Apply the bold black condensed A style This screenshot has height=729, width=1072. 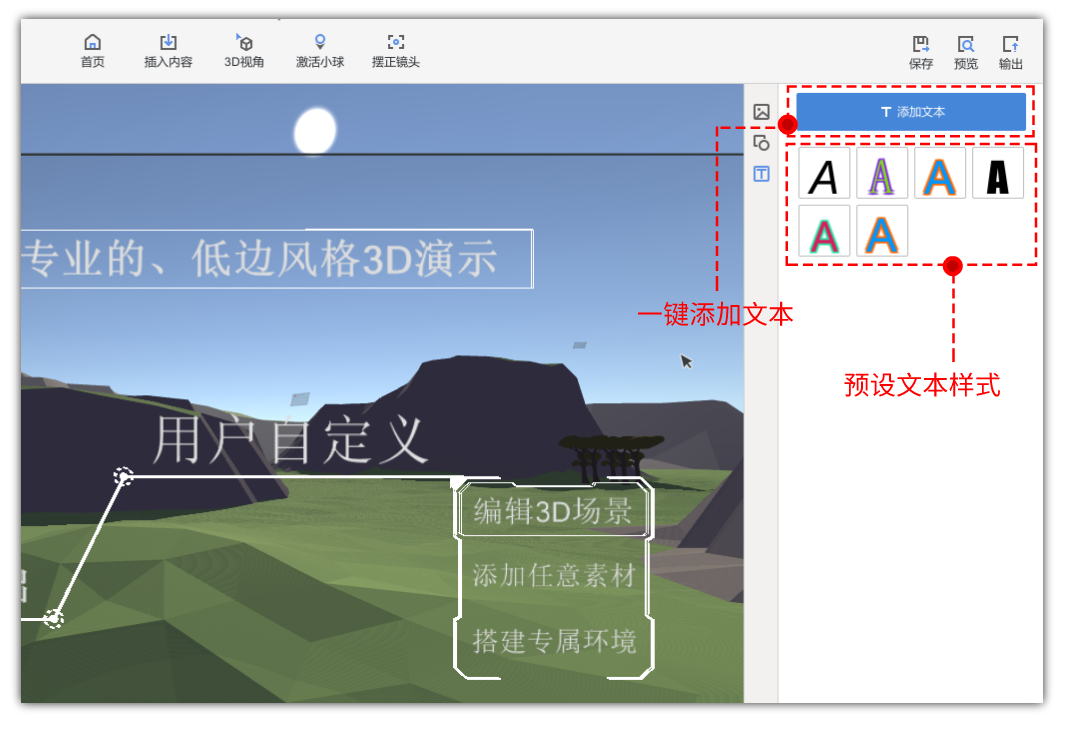[998, 175]
